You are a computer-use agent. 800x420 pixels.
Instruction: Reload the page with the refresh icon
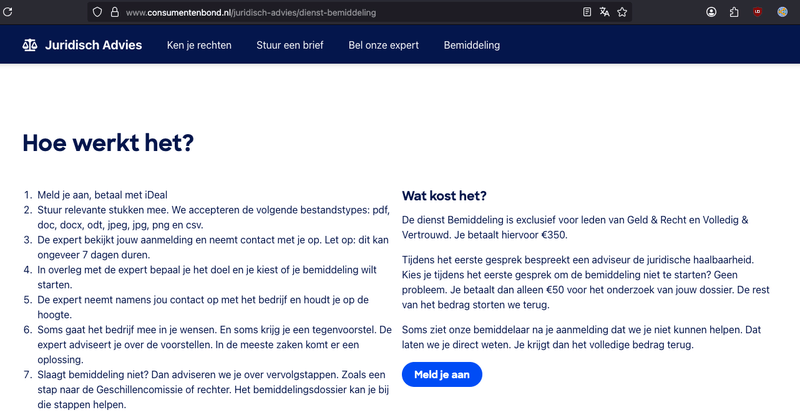pos(7,12)
